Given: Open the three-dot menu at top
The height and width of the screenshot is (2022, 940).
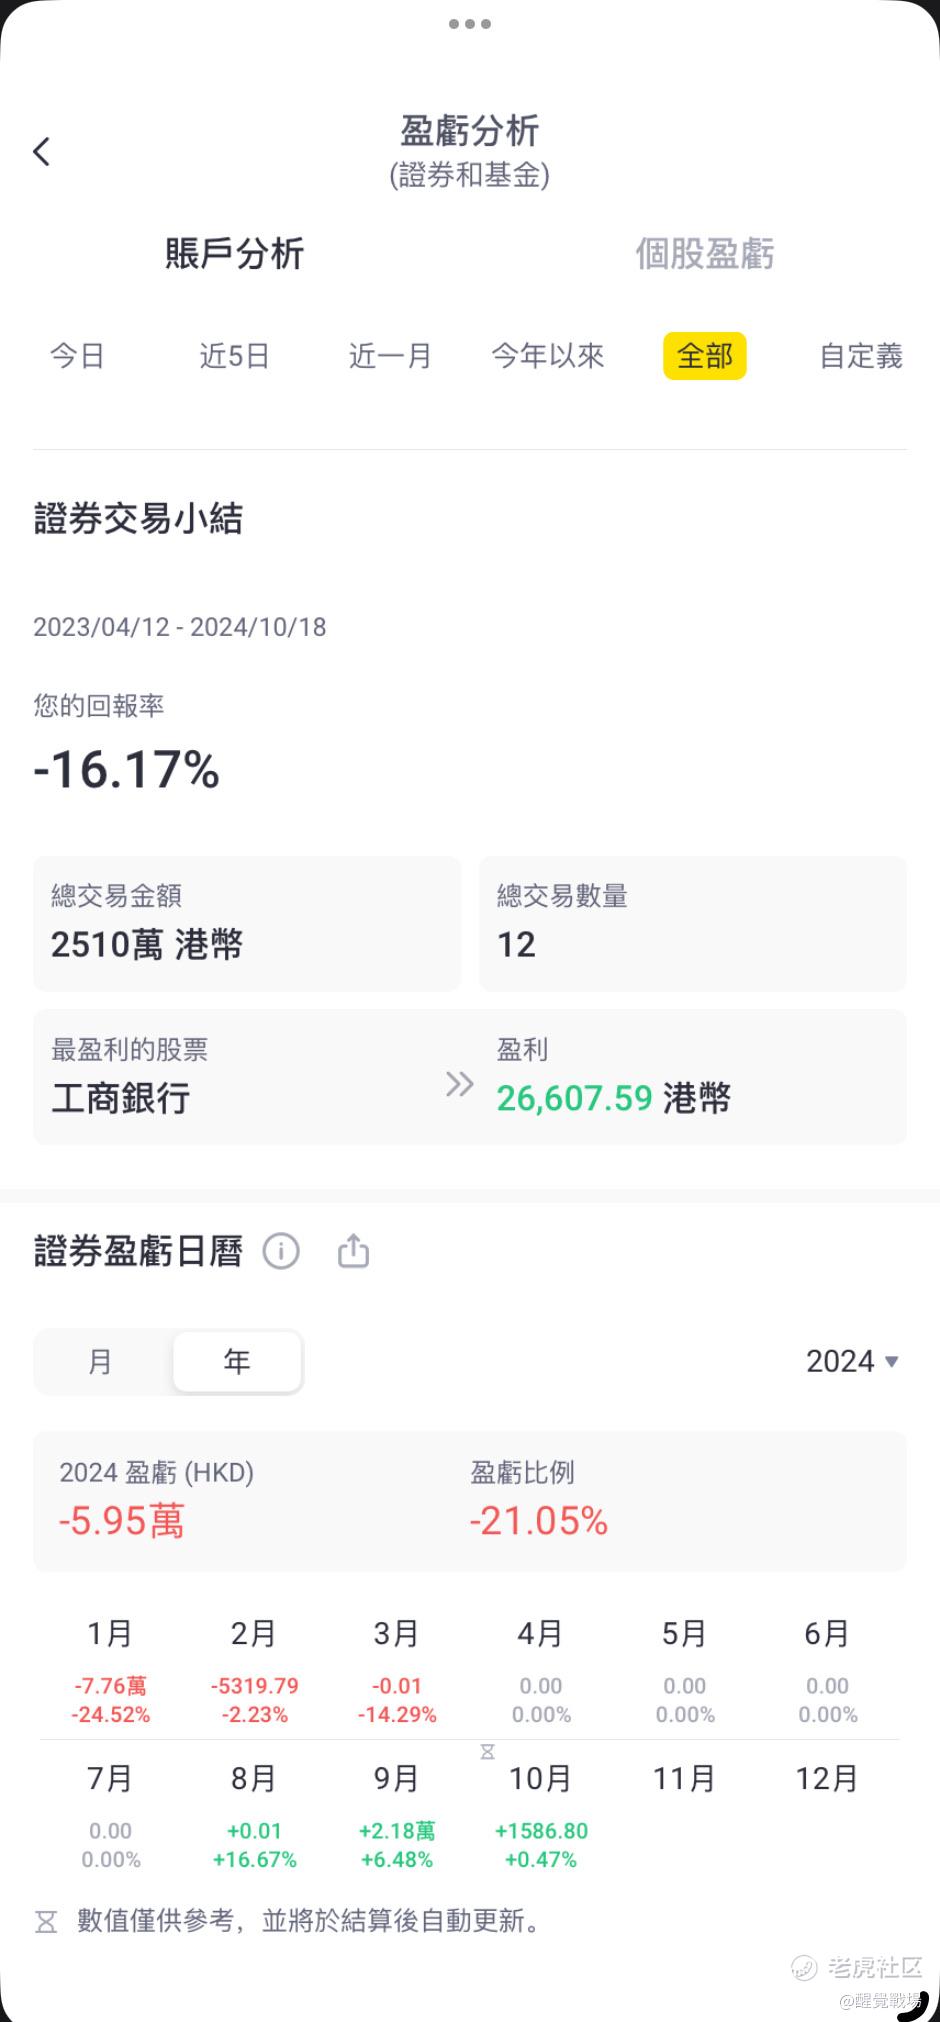Looking at the screenshot, I should coord(469,24).
